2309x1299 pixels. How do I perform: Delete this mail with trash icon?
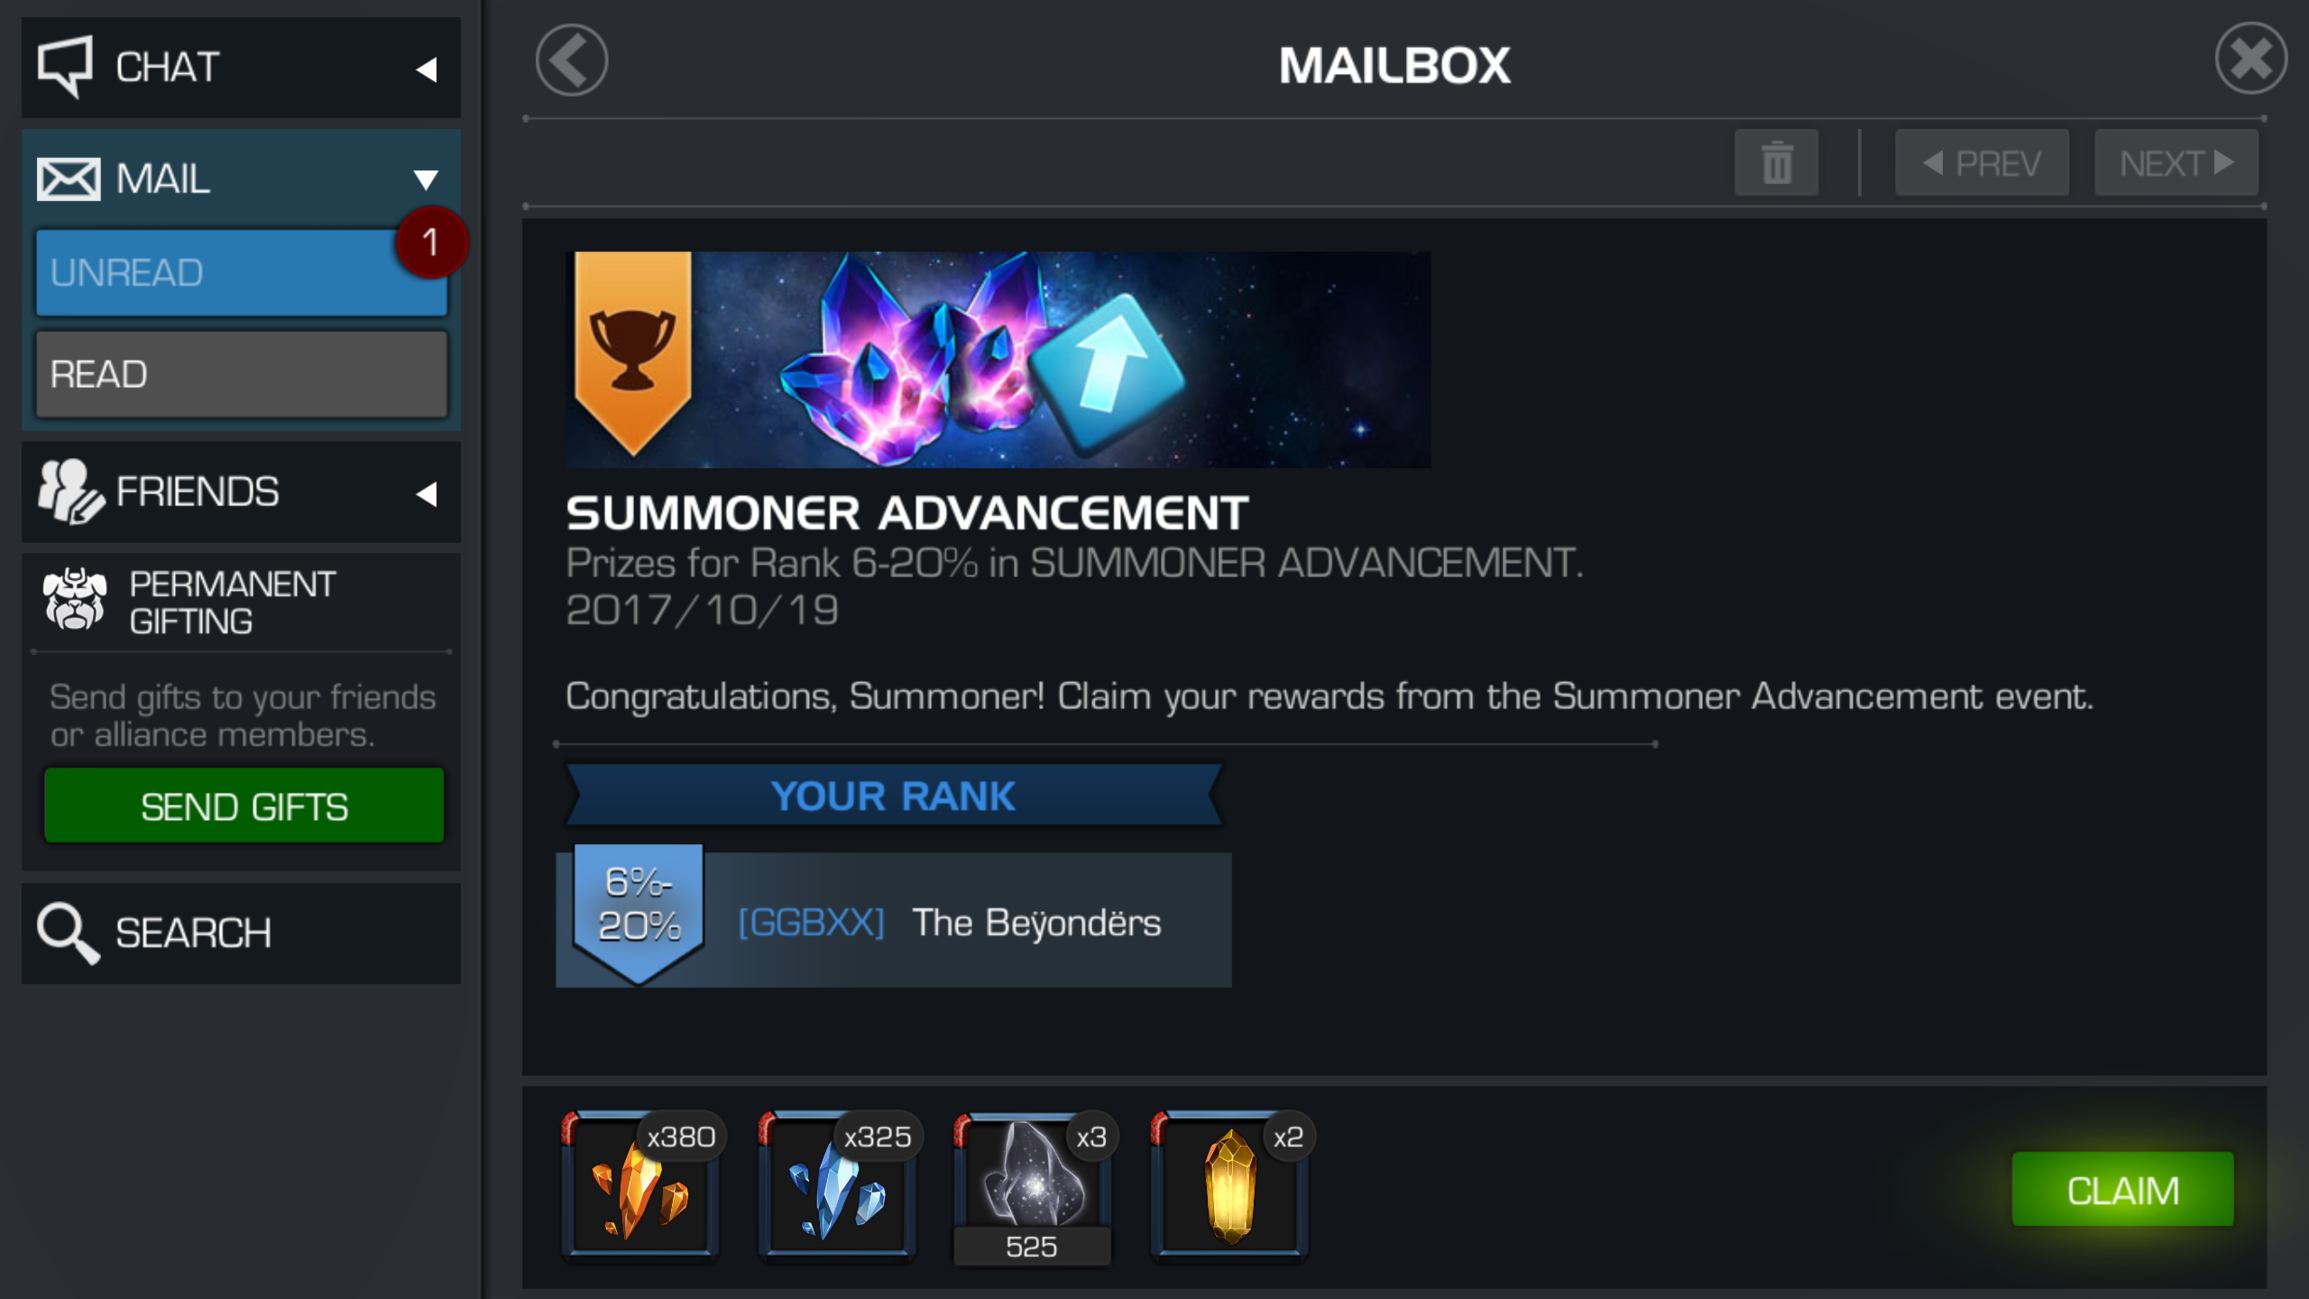pos(1776,162)
